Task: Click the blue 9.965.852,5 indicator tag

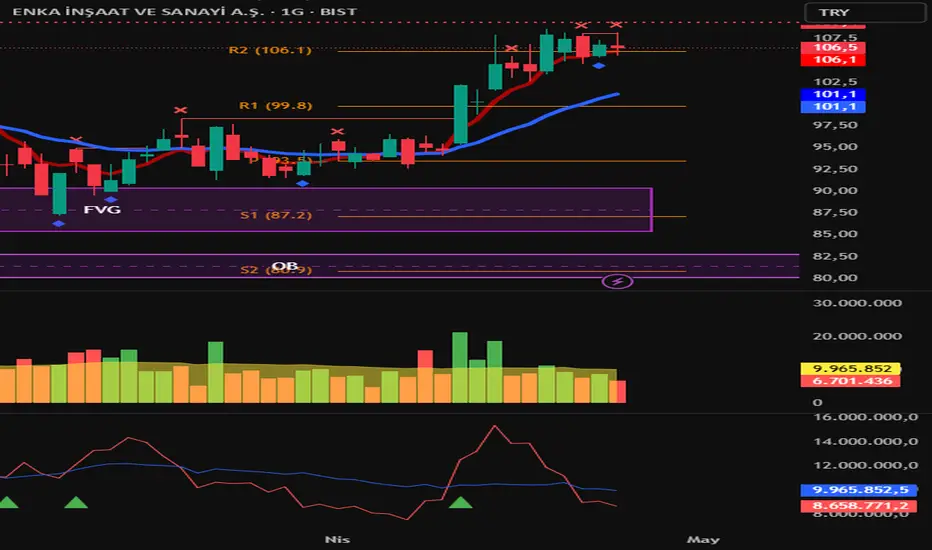Action: point(858,490)
